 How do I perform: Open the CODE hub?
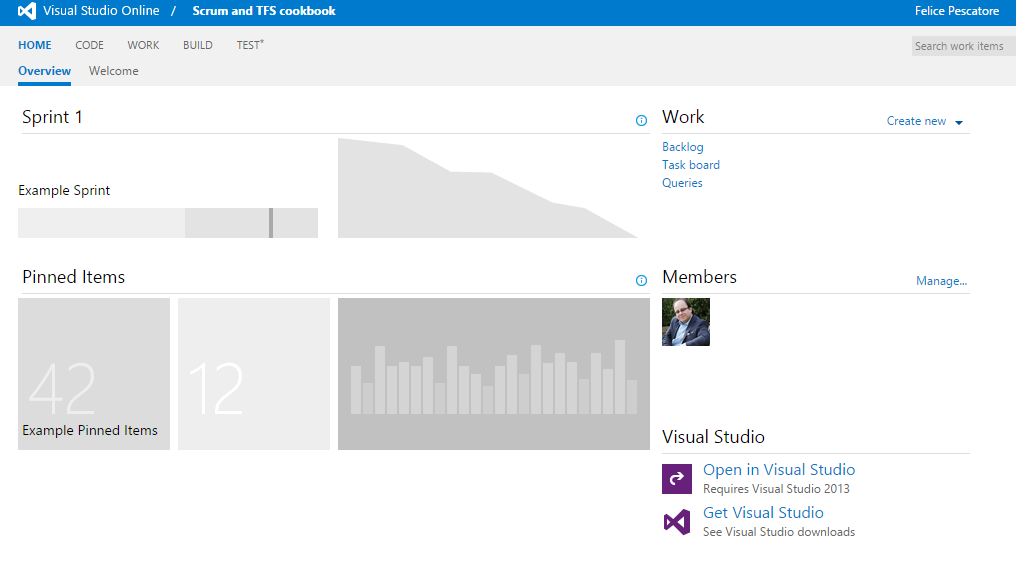coord(89,45)
